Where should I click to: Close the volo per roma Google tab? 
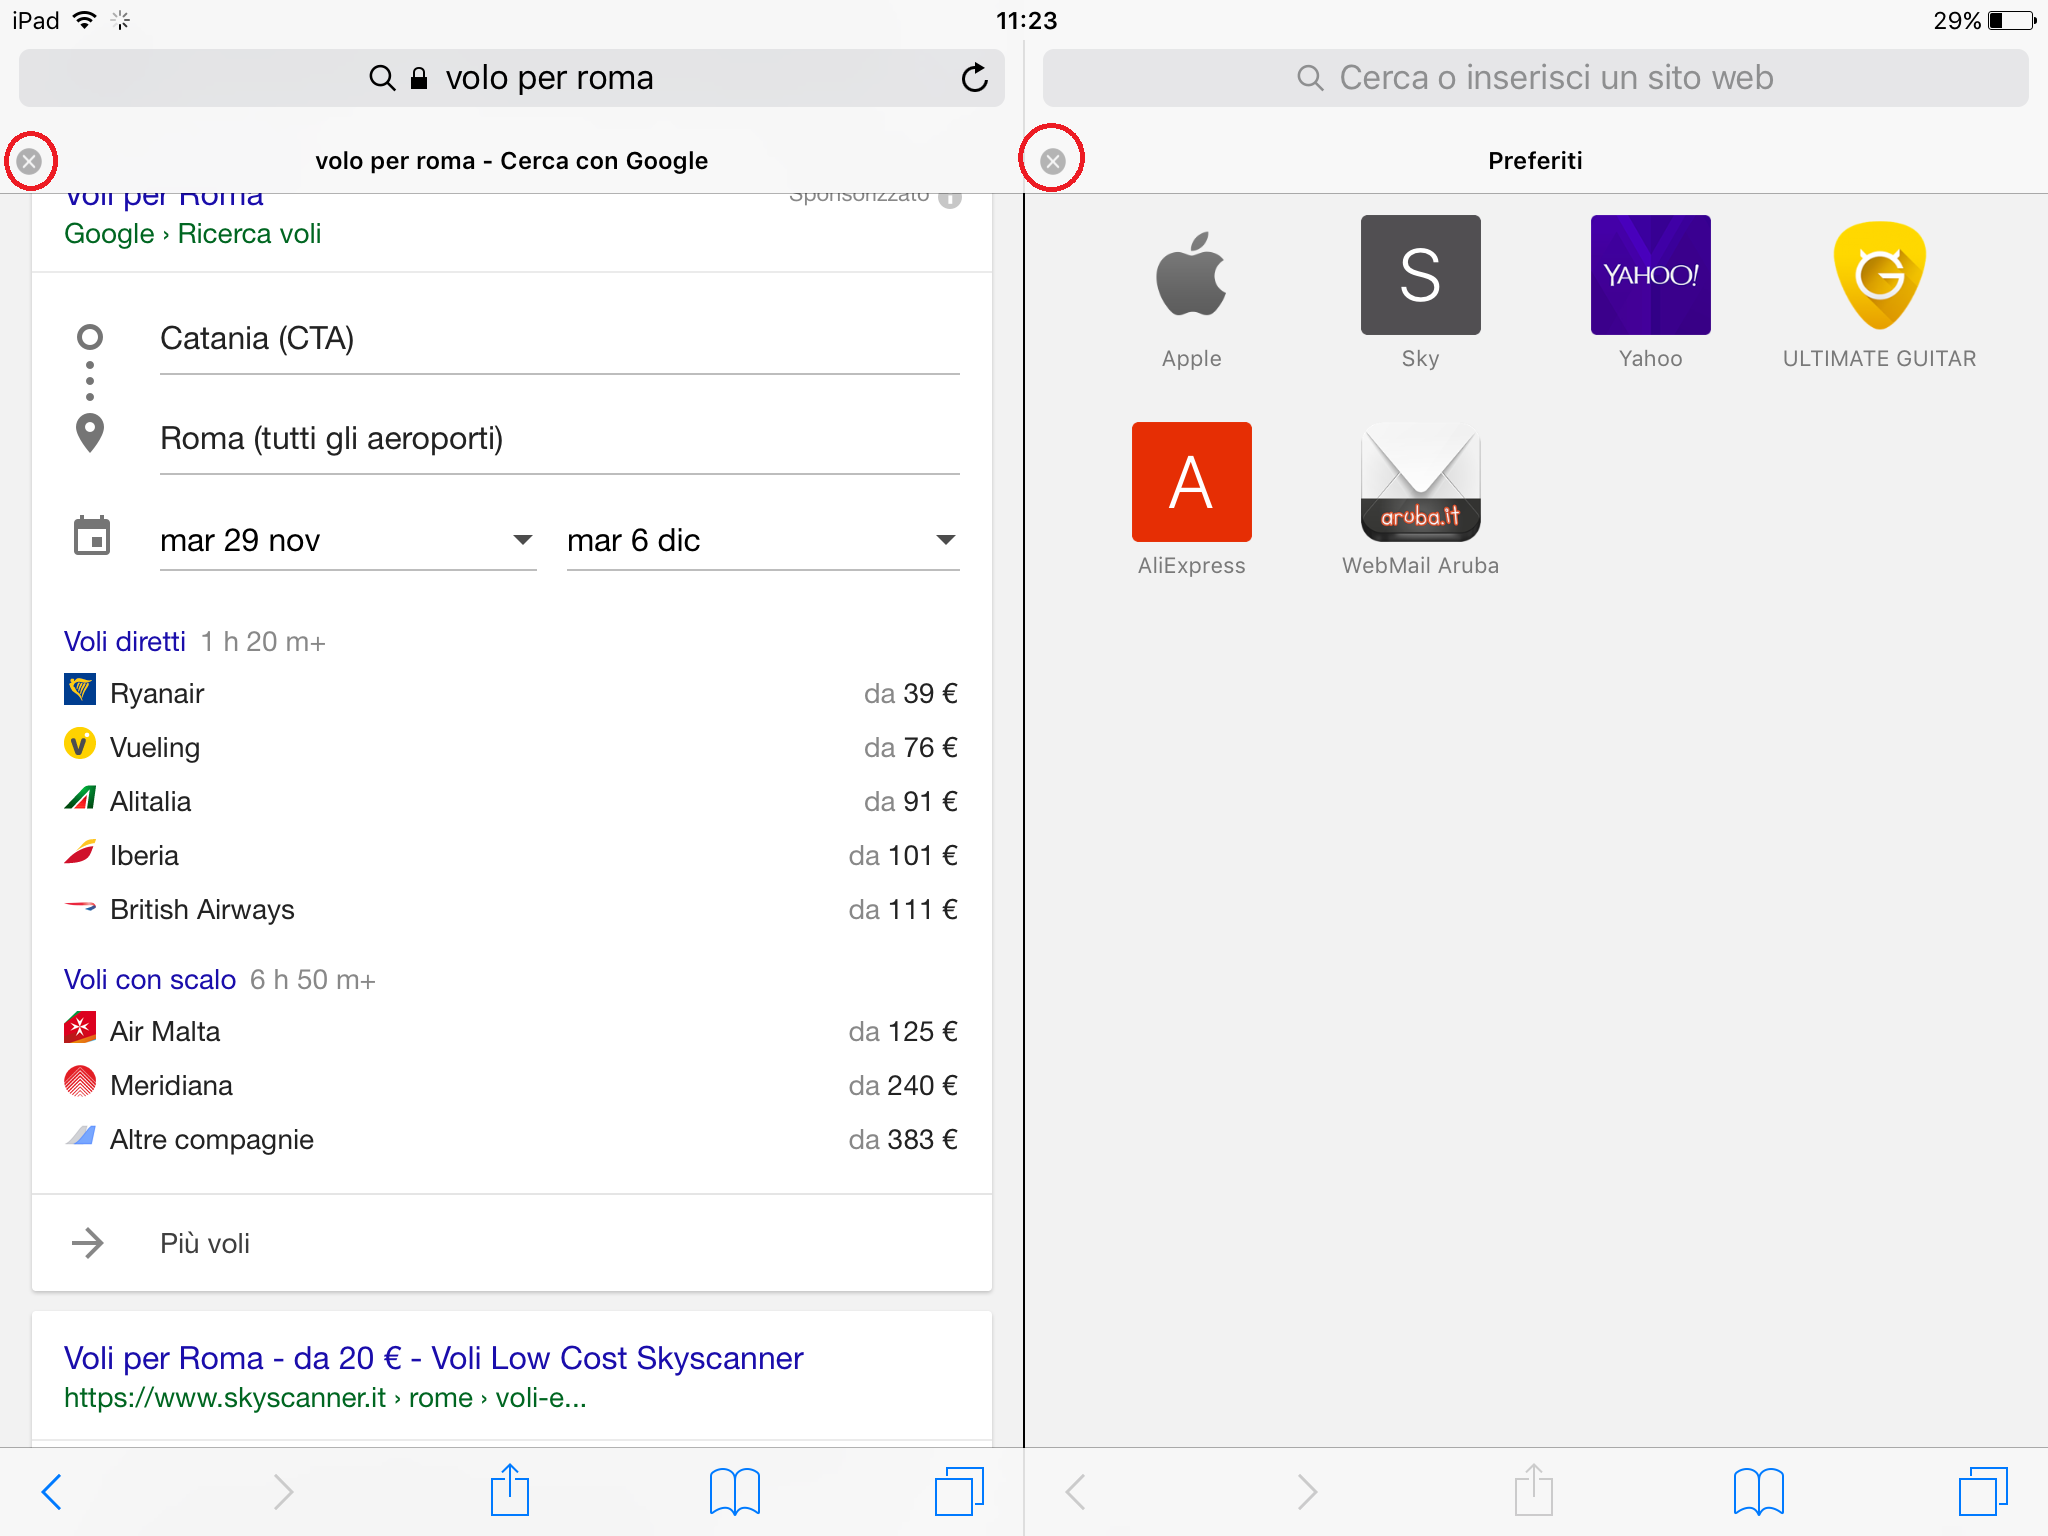[30, 161]
